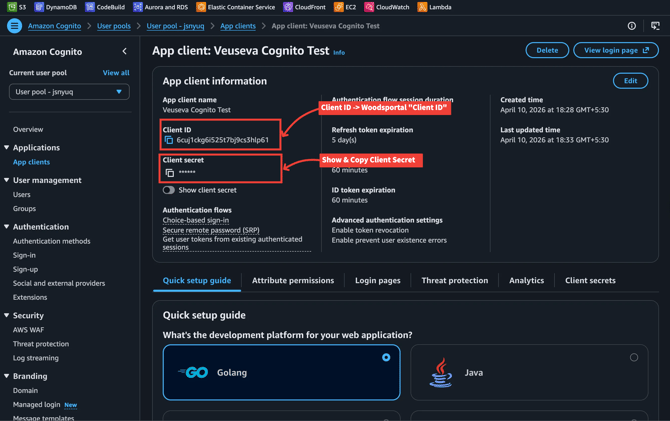The height and width of the screenshot is (421, 670).
Task: Open the Lambda shortcut icon
Action: pos(422,7)
